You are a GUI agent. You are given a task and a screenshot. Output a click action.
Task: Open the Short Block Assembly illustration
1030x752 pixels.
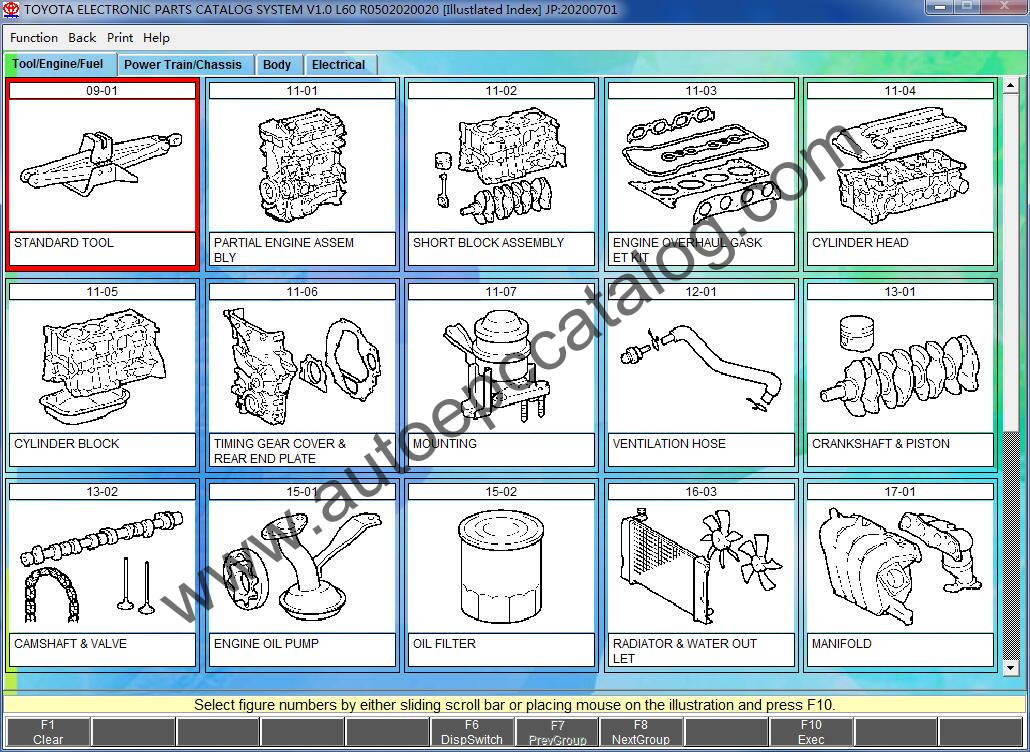(501, 164)
